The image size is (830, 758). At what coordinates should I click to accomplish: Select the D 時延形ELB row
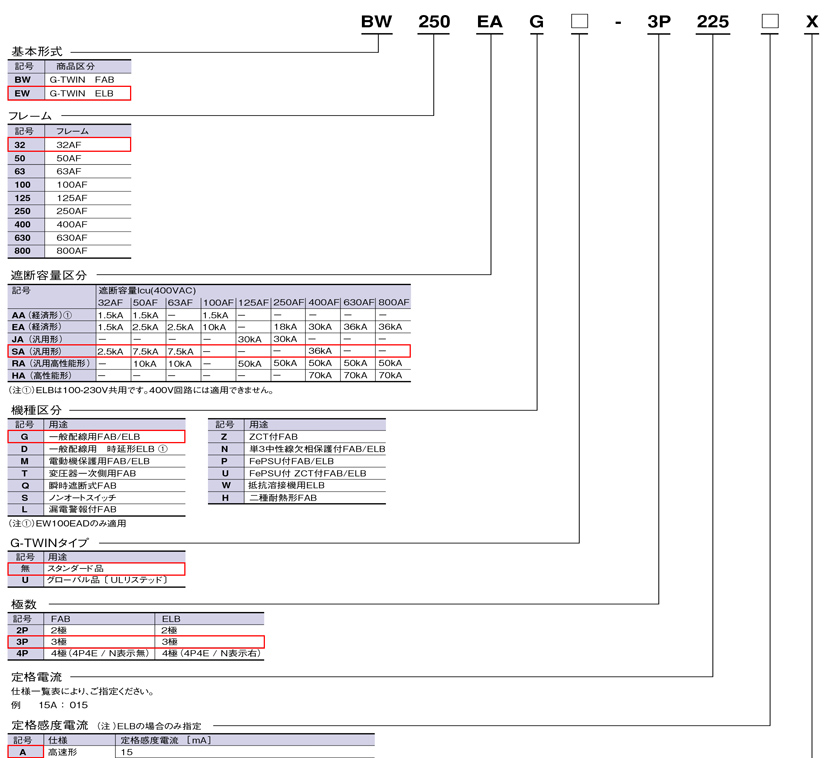96,448
